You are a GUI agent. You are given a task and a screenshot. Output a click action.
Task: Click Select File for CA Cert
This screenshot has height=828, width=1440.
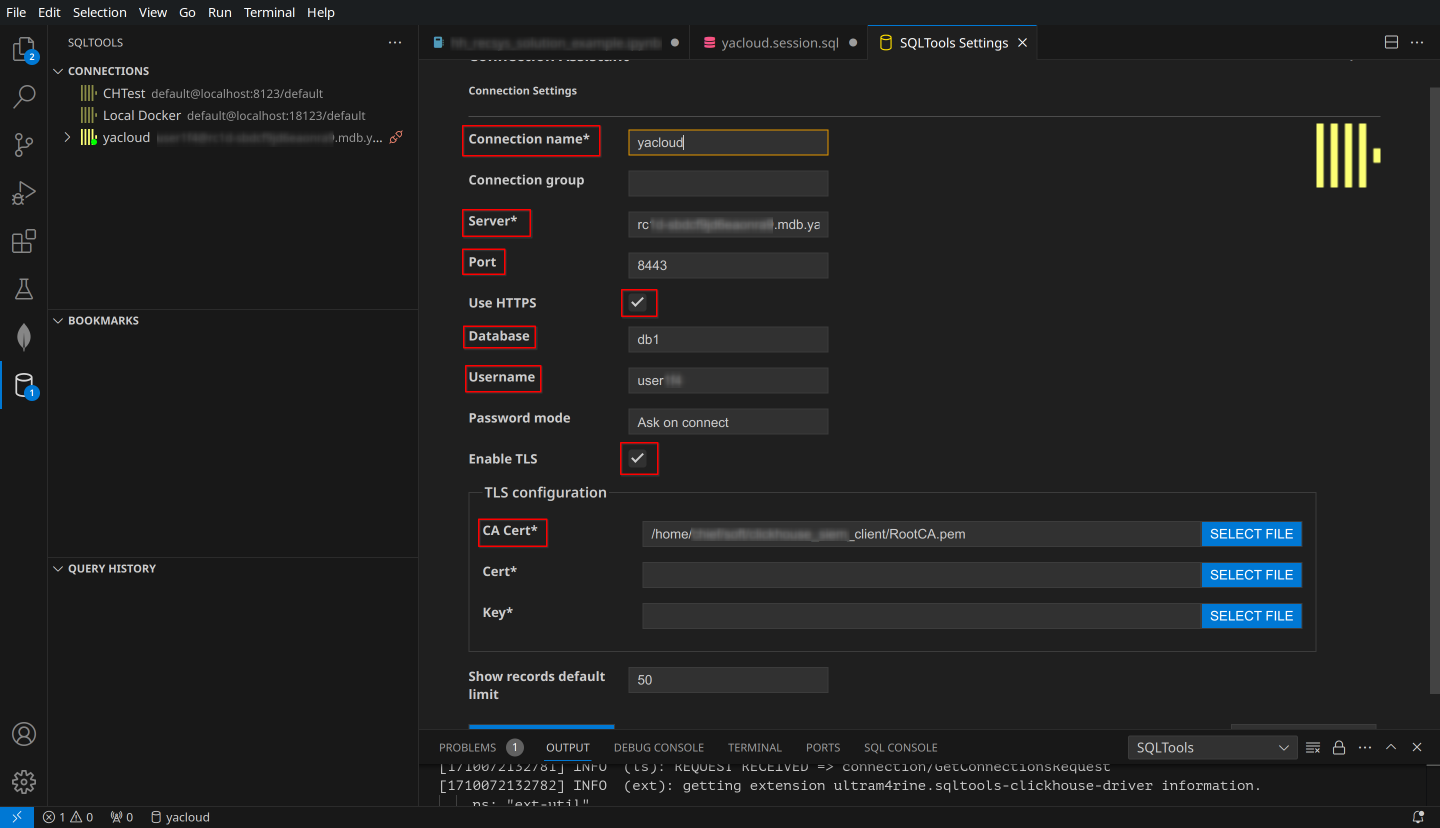click(x=1251, y=534)
